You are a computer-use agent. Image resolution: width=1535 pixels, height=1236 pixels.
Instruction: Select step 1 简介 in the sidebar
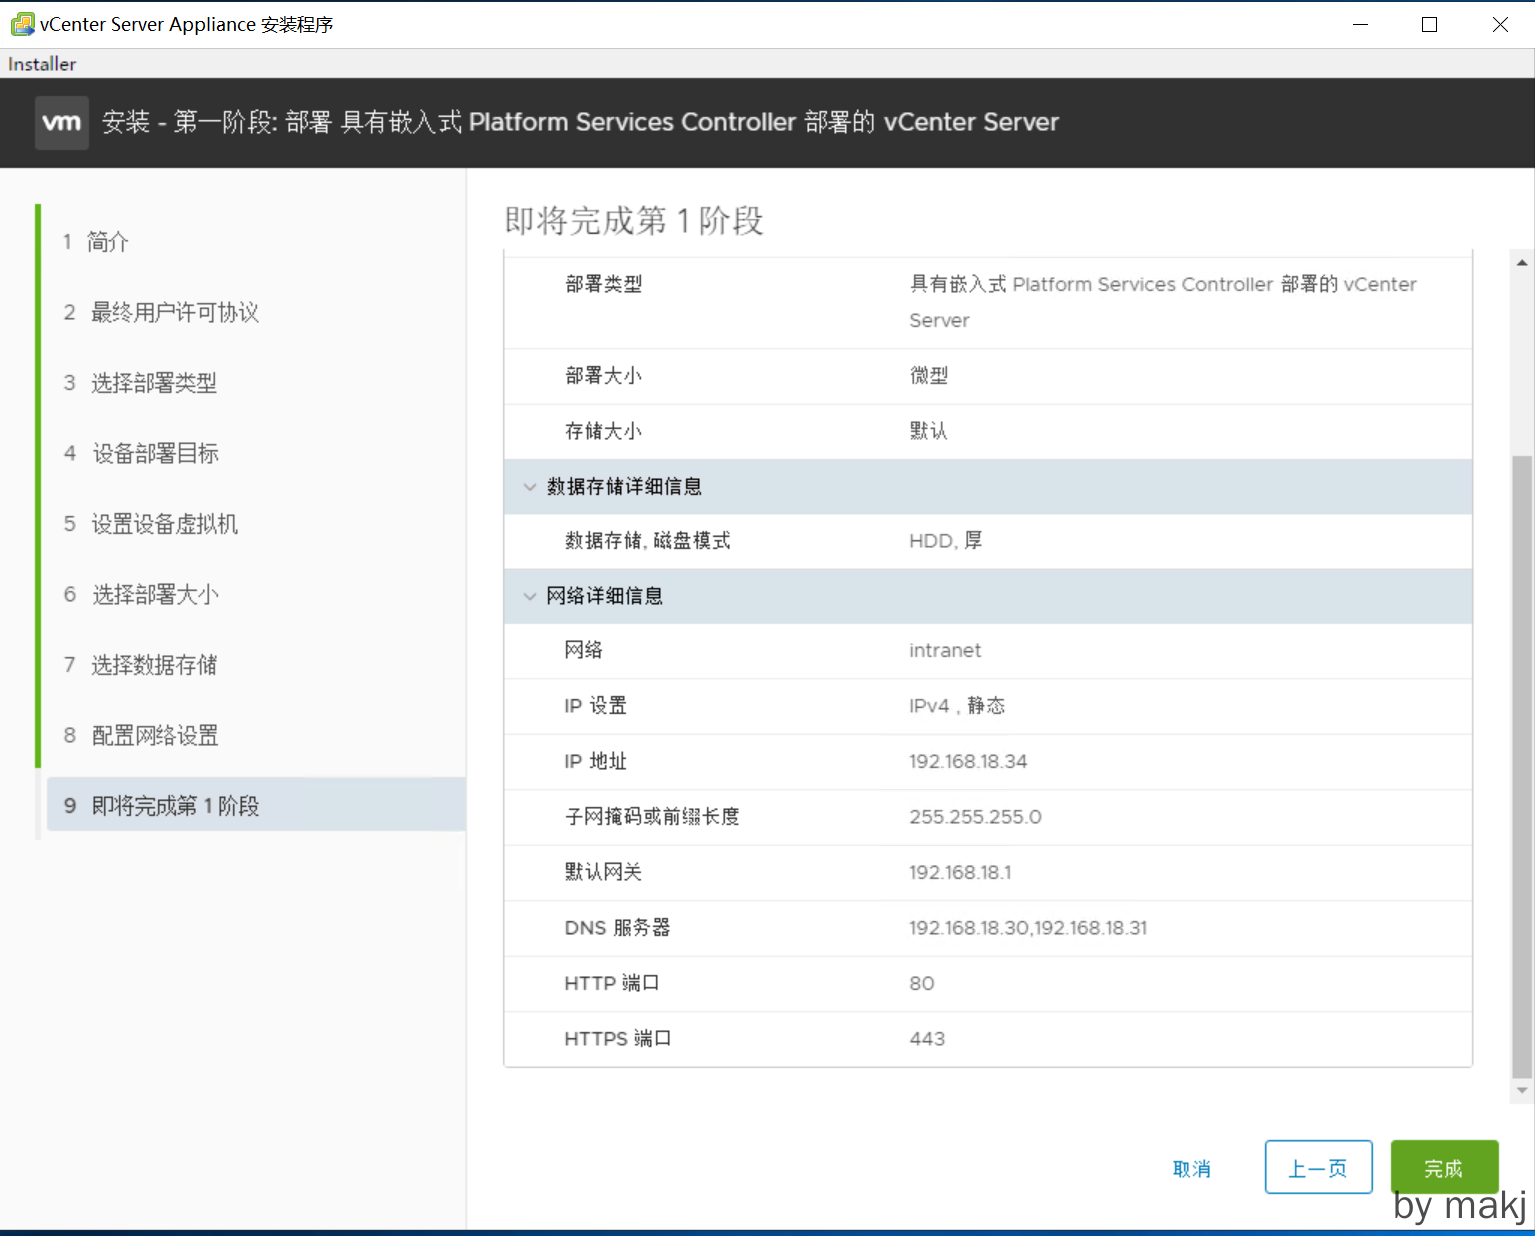pos(107,242)
